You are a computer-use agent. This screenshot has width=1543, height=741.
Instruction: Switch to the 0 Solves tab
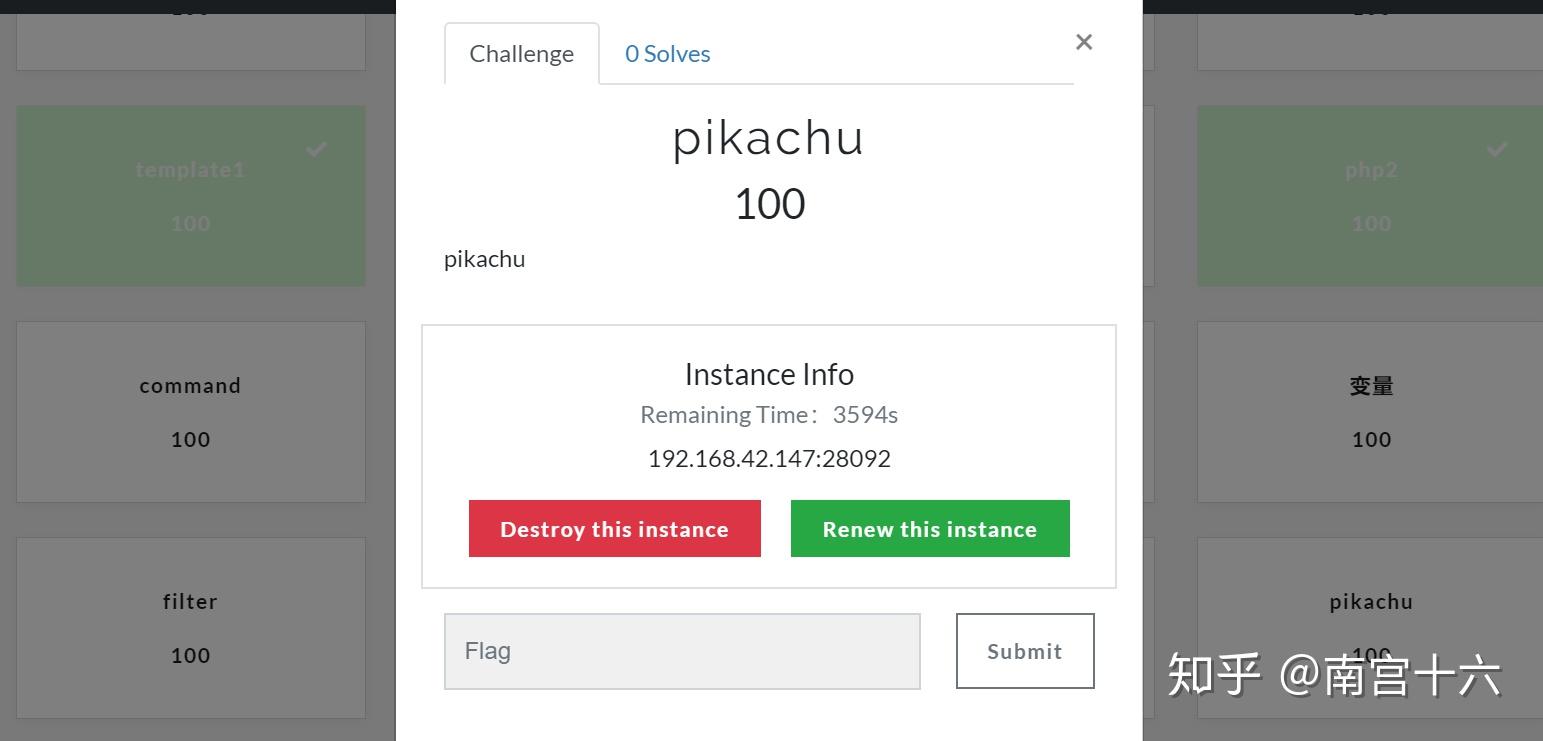666,53
